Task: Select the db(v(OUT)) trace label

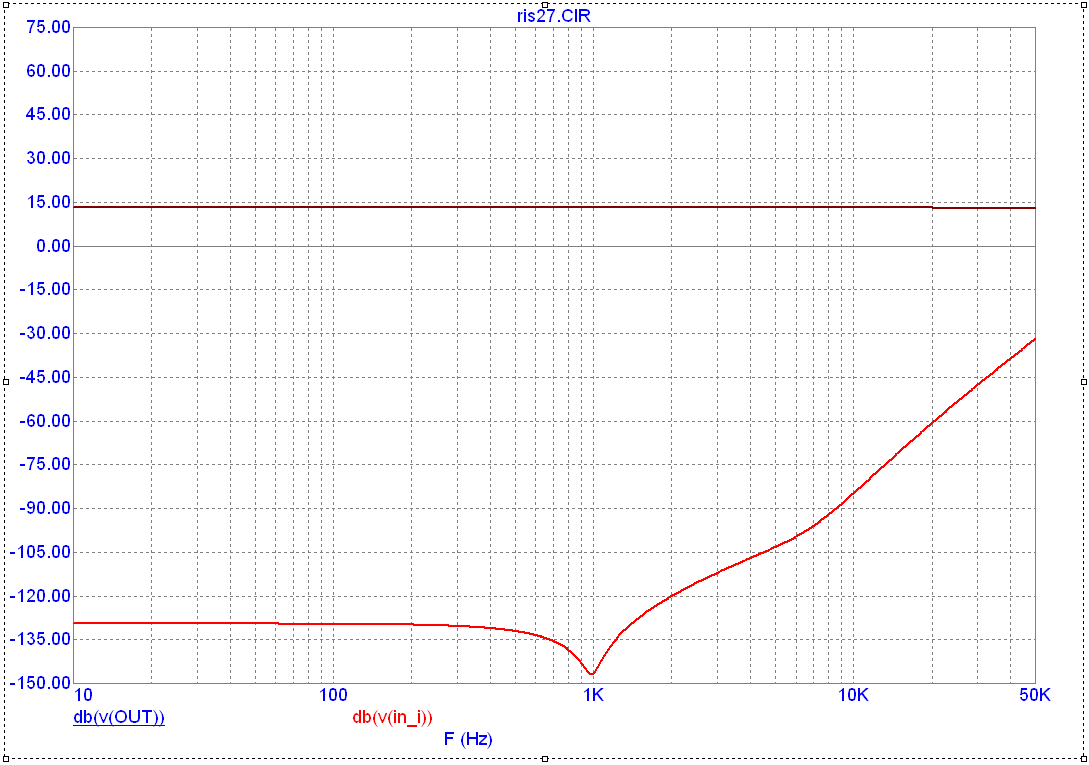Action: 119,717
